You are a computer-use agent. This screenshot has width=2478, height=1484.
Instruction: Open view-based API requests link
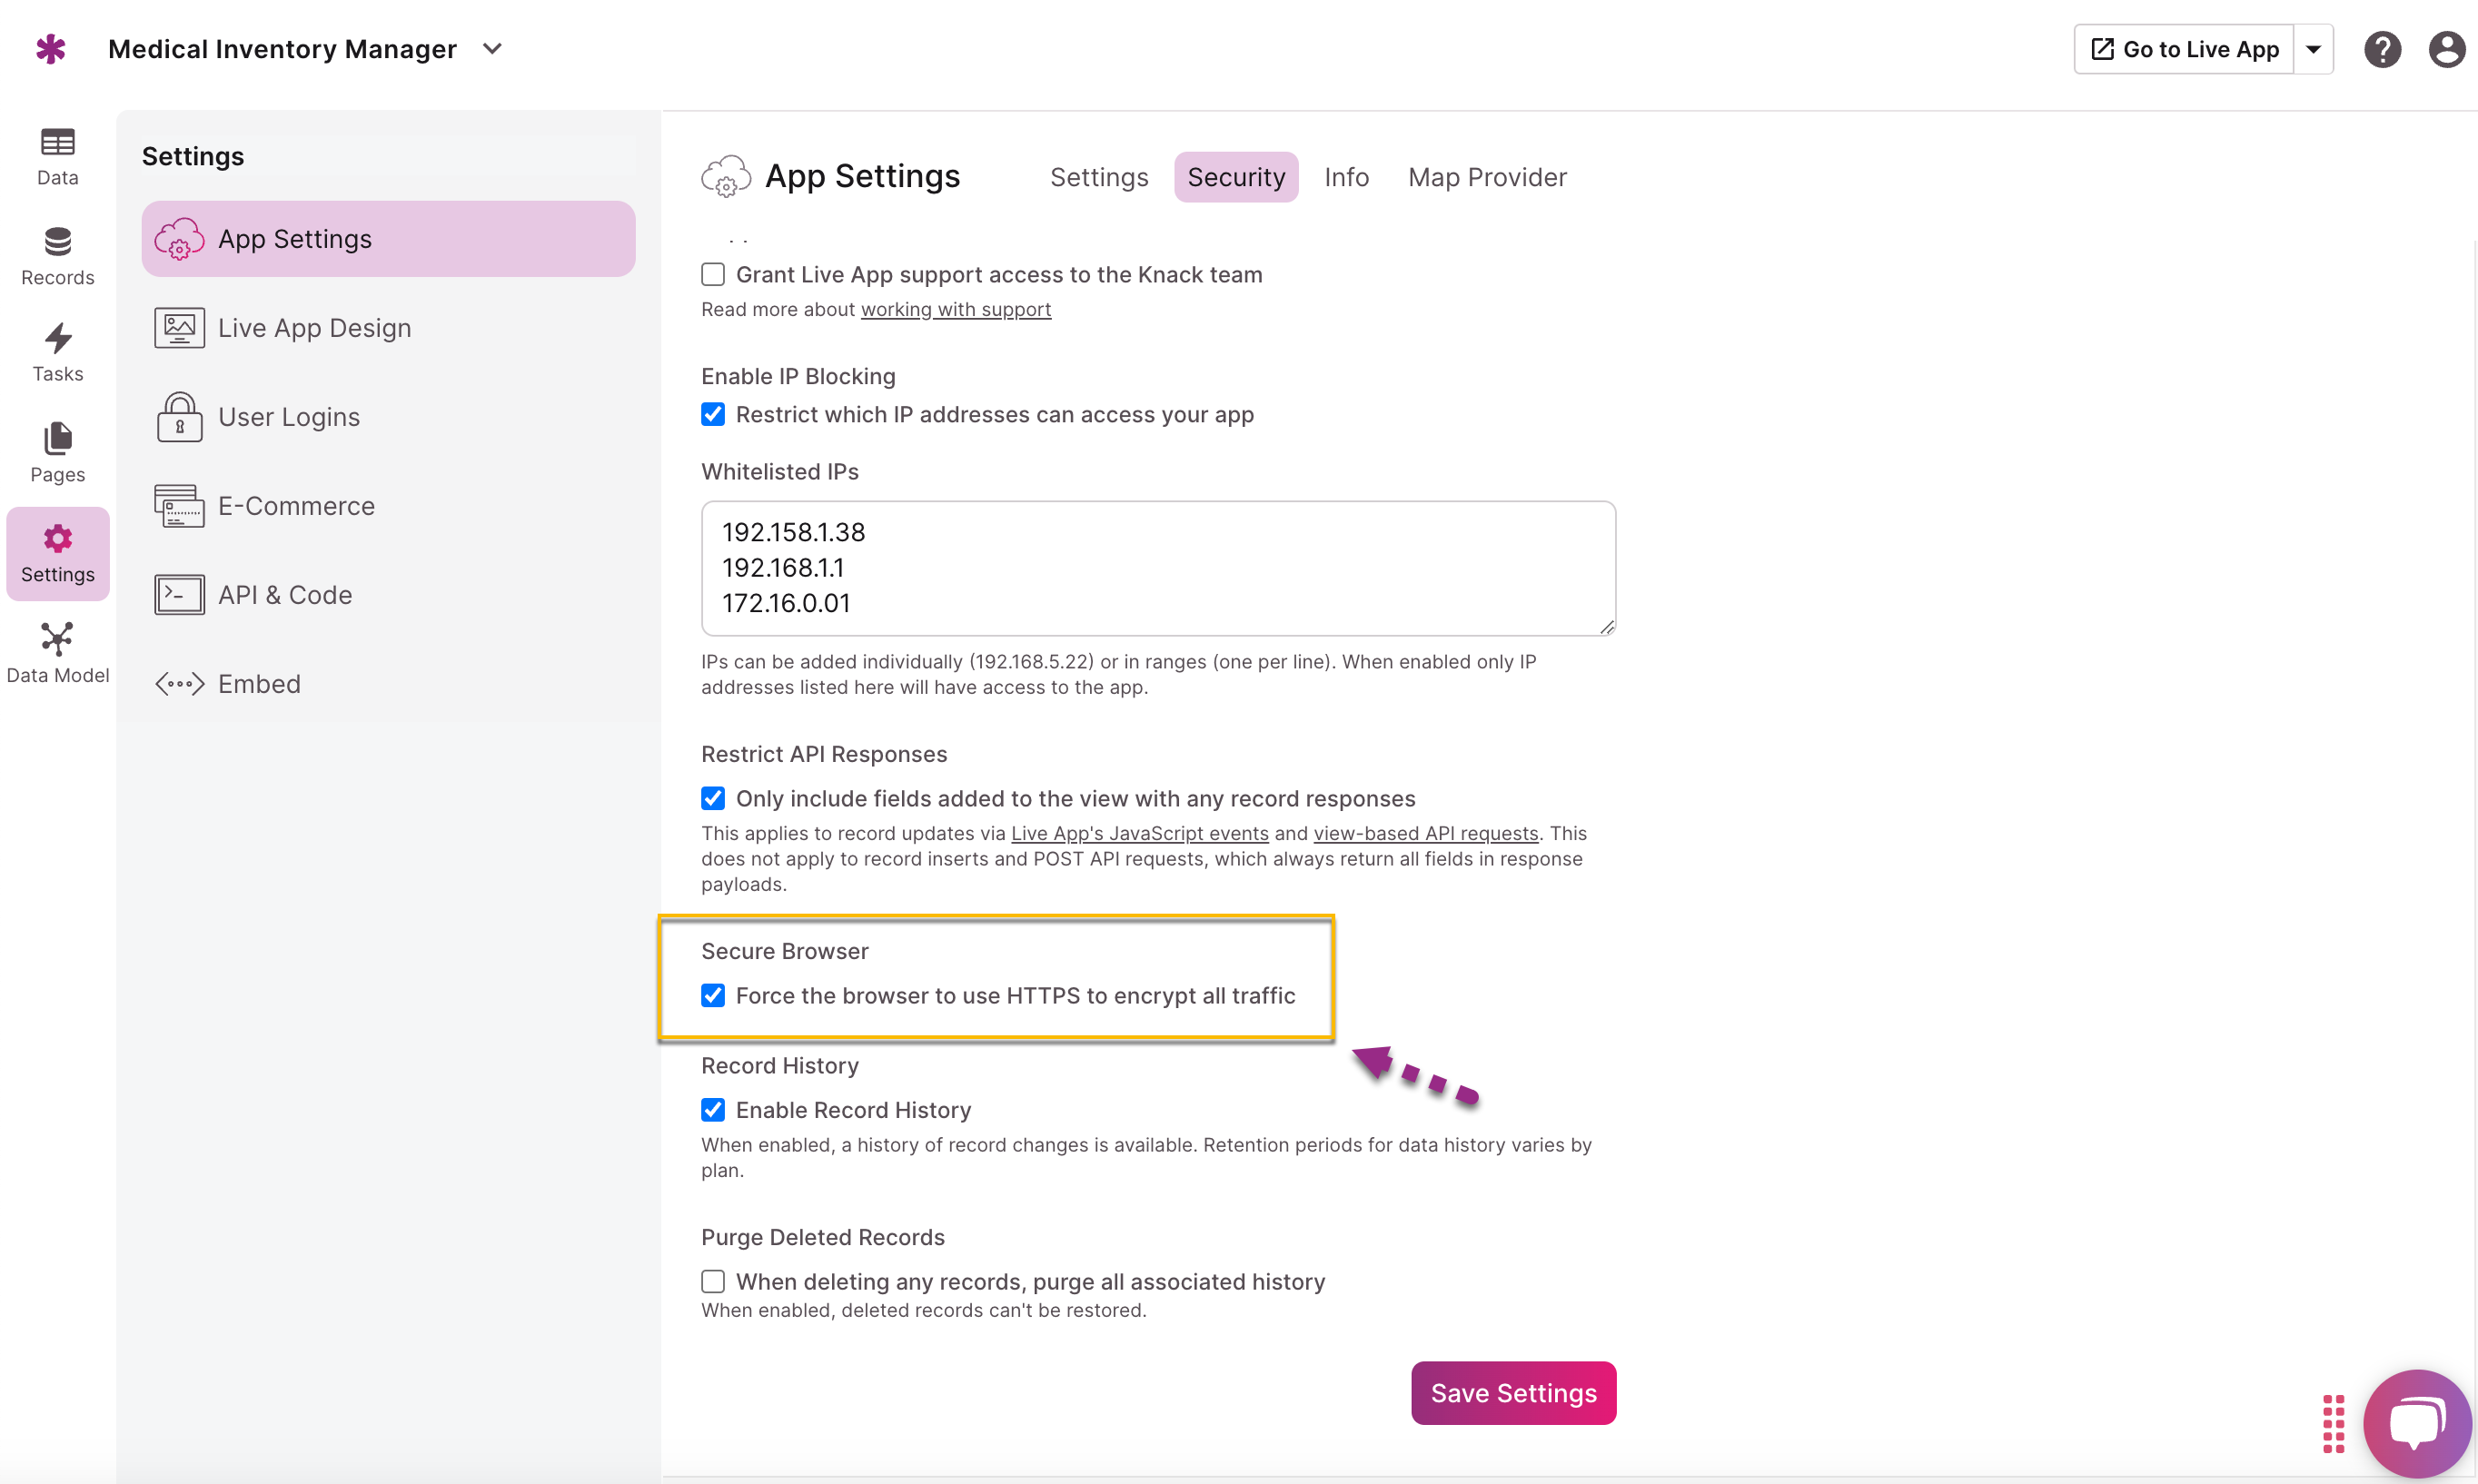click(x=1425, y=833)
